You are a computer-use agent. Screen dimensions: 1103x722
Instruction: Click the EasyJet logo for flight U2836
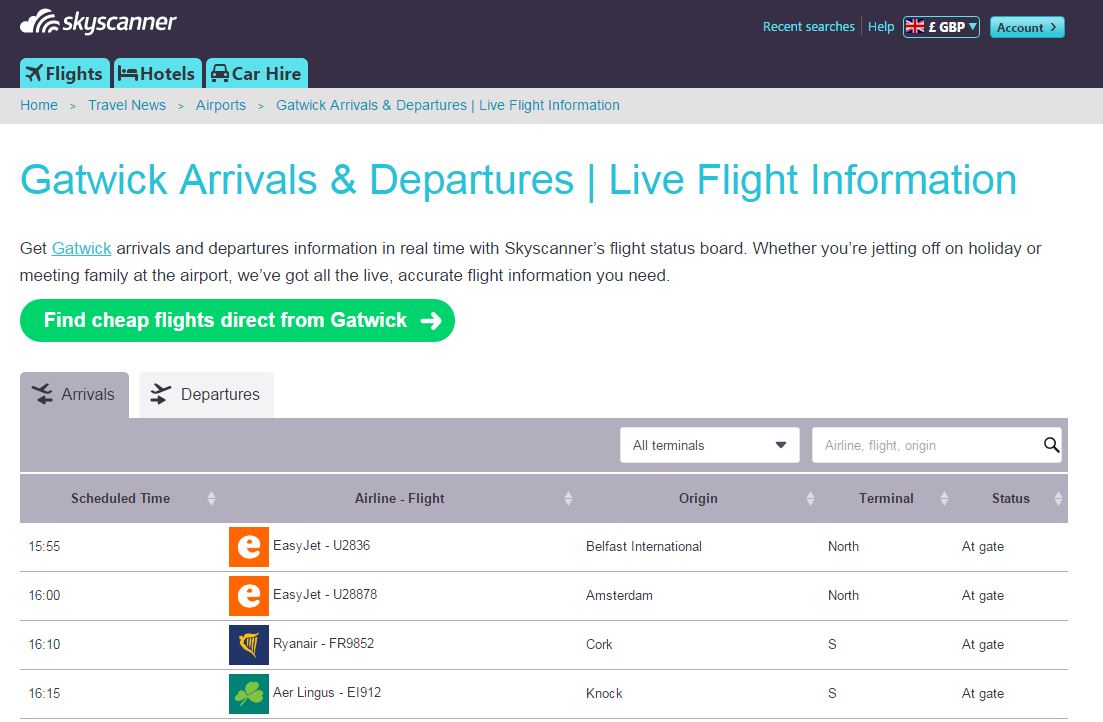248,547
